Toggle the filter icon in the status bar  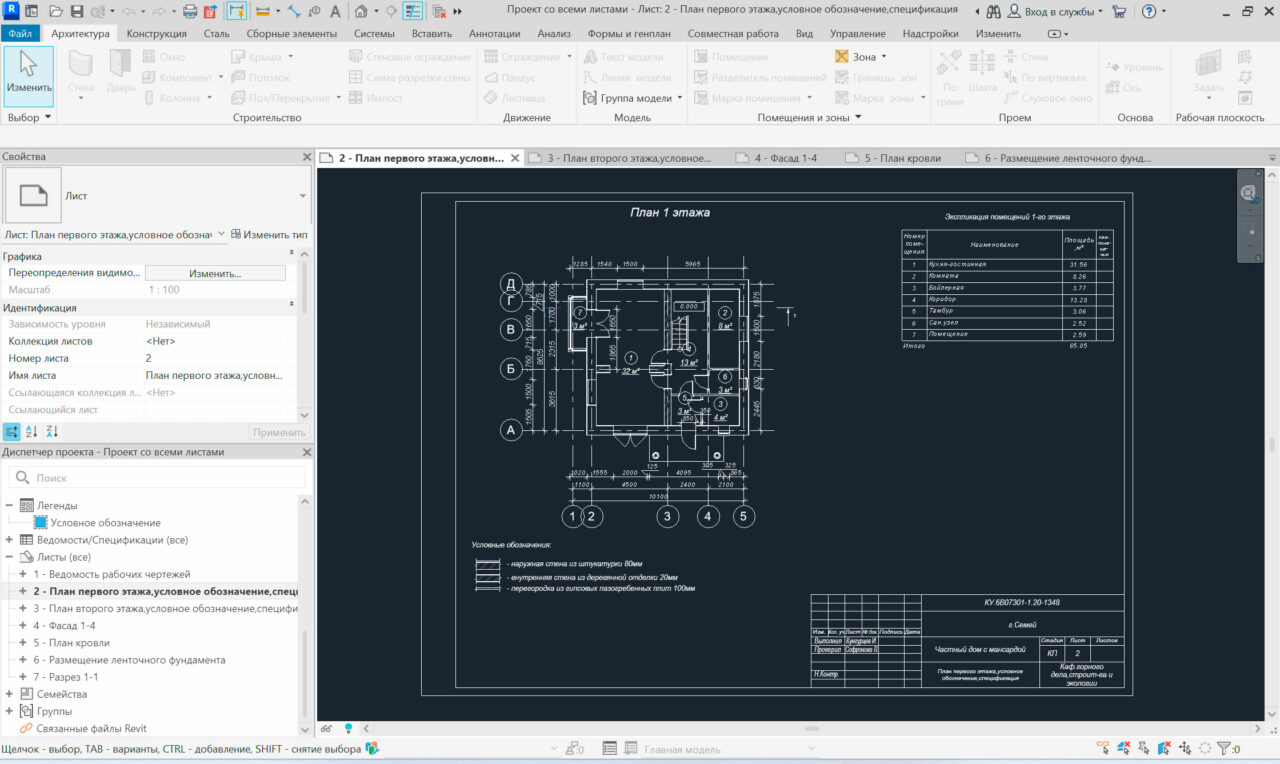click(x=1223, y=749)
